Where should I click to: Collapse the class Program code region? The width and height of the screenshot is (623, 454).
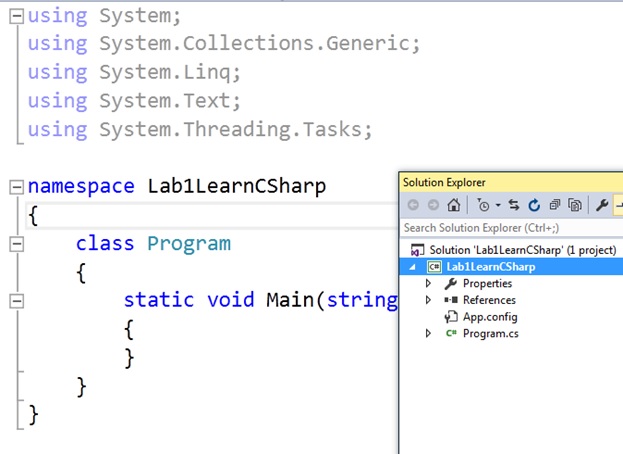(16, 243)
